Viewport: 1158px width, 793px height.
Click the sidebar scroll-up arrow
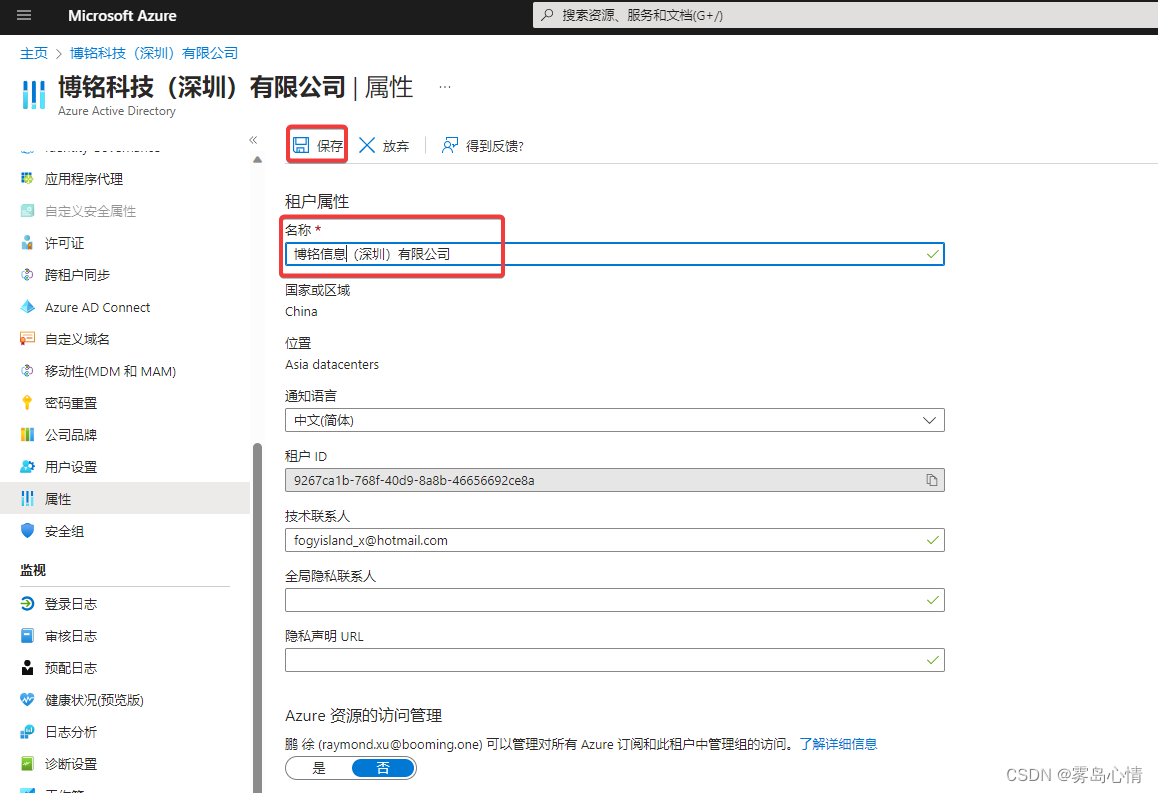pos(257,159)
